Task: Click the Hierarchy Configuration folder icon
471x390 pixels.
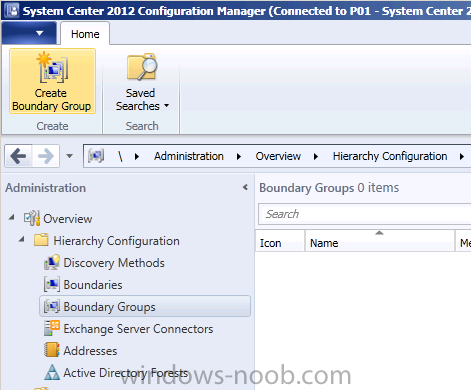Action: tap(41, 240)
